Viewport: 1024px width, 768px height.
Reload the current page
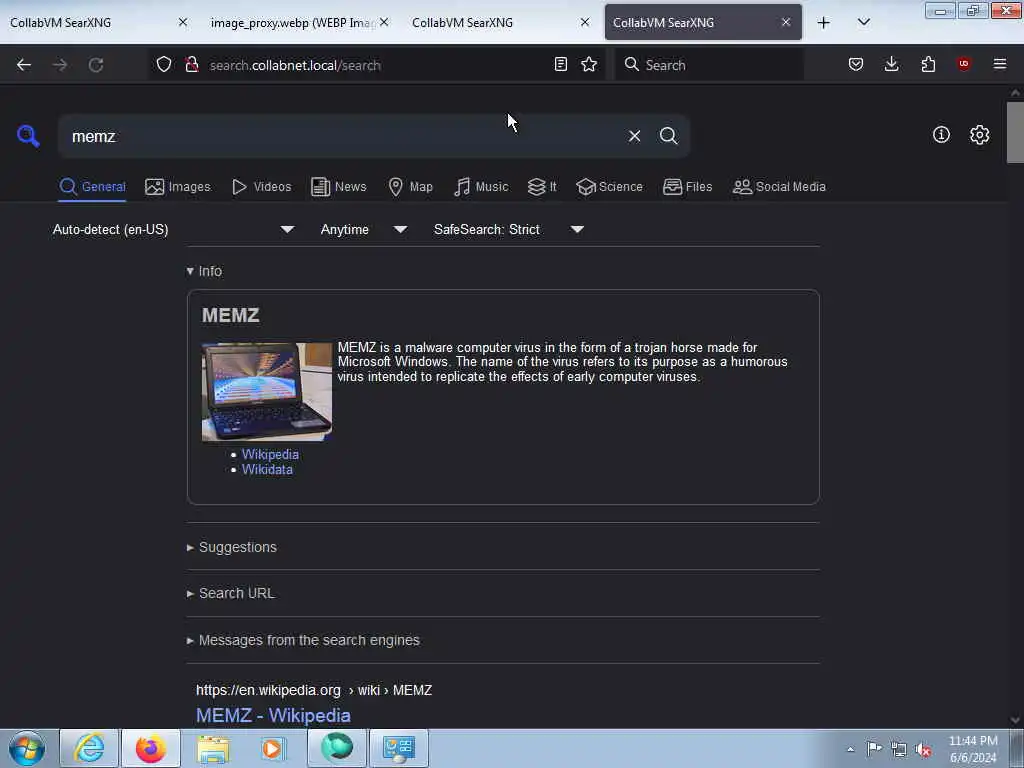(96, 65)
